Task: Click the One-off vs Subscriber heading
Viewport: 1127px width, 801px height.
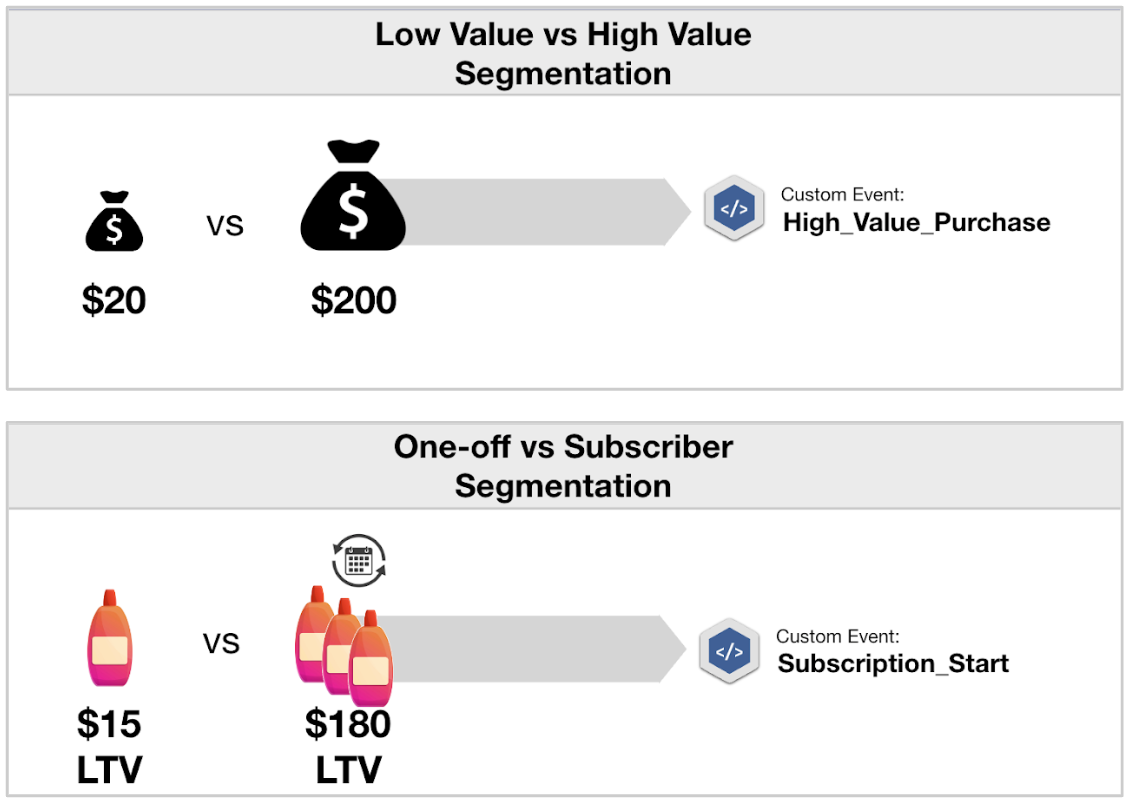Action: 563,465
